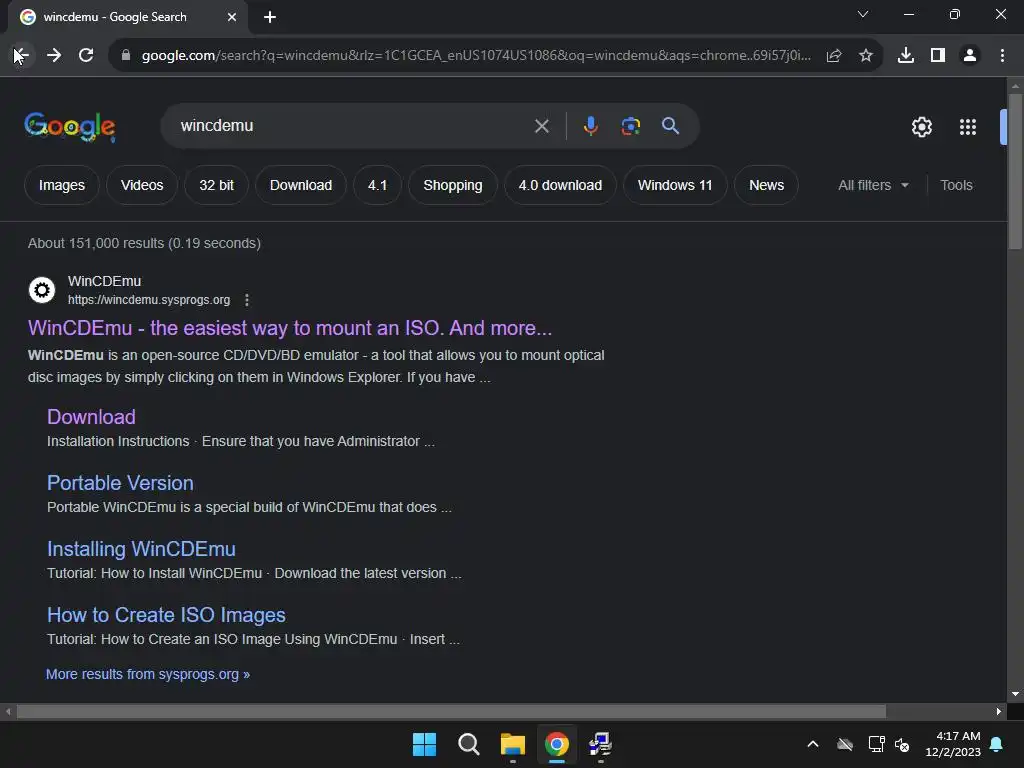Click the Chrome taskbar icon
This screenshot has height=768, width=1024.
(x=557, y=744)
